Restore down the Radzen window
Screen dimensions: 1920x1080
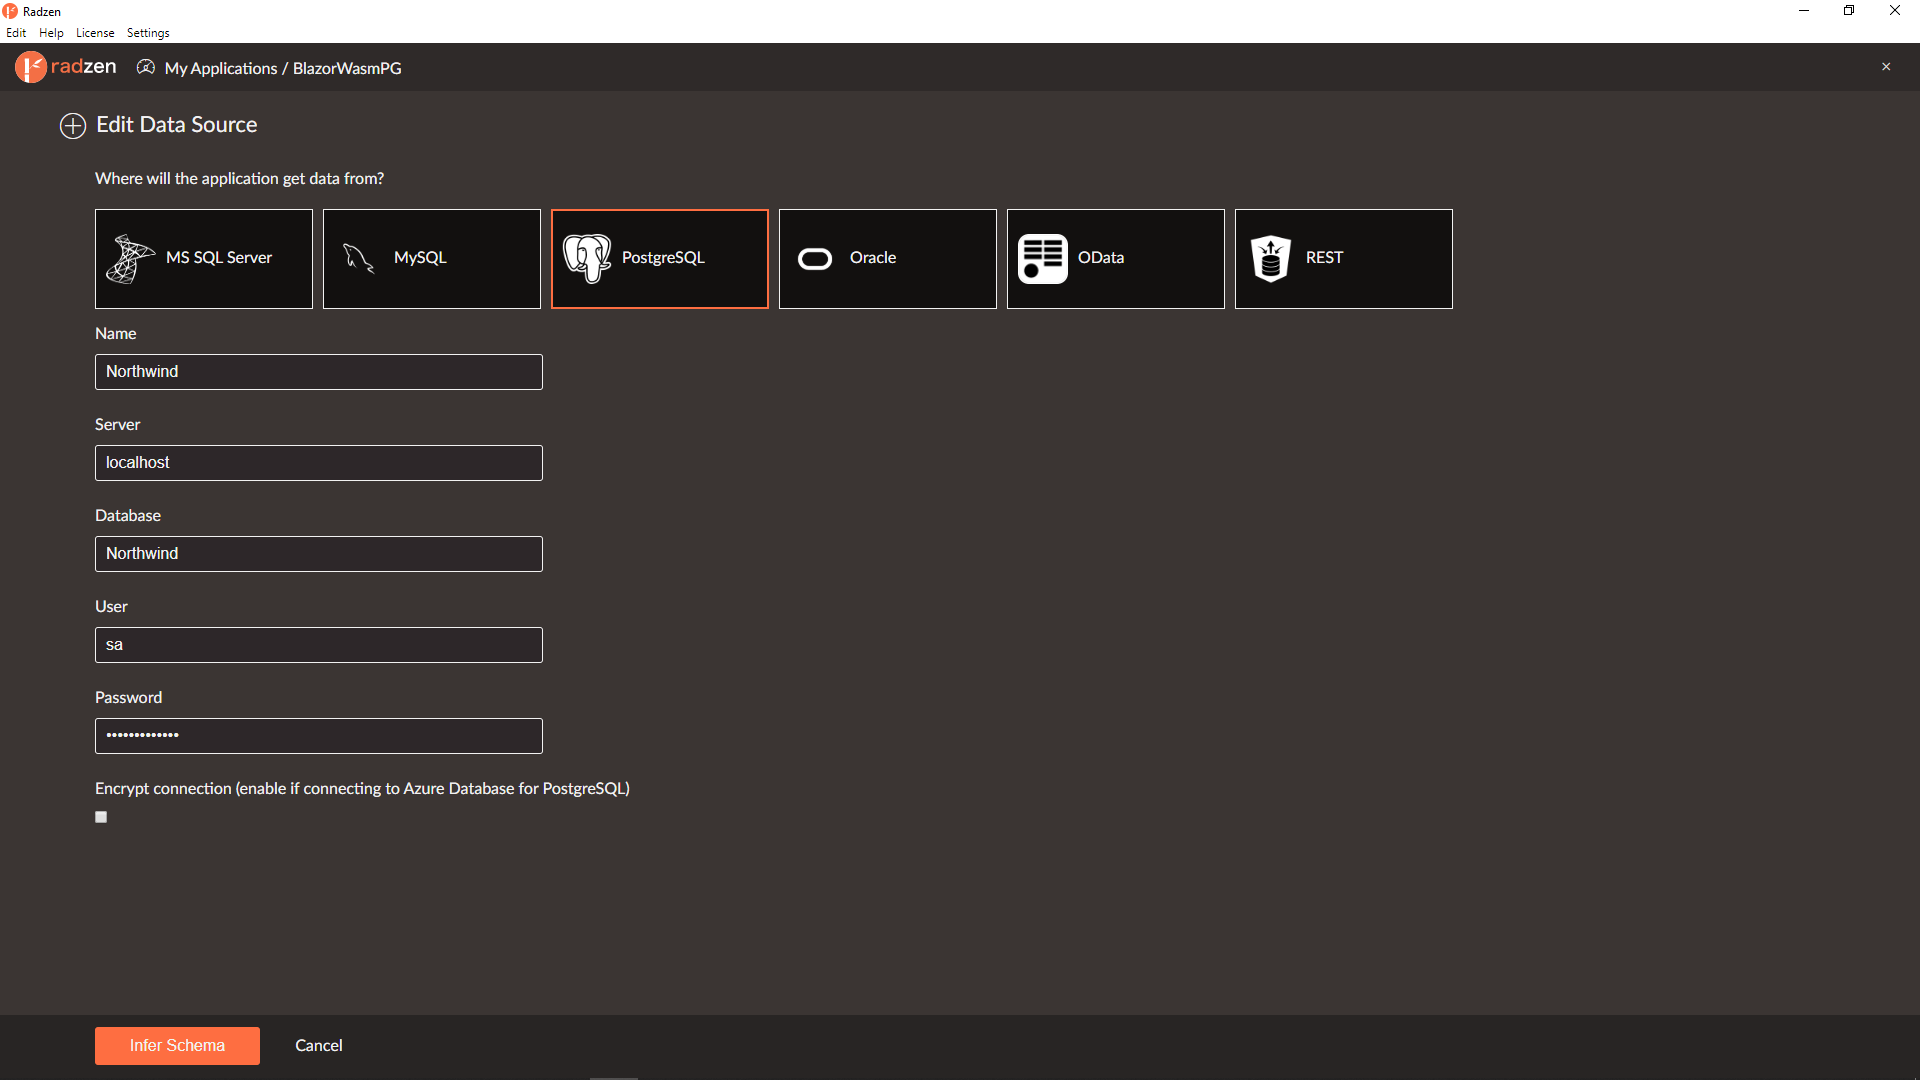pyautogui.click(x=1849, y=11)
